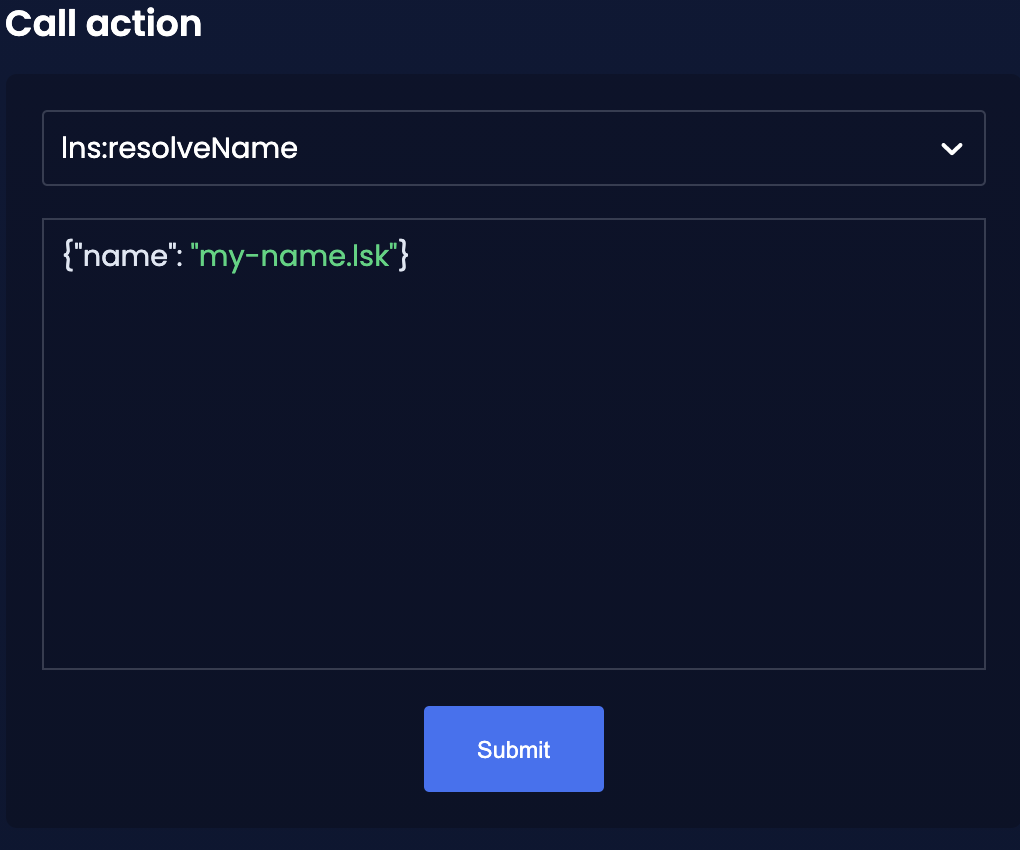
Task: Click the lns:resolveName selected option text
Action: tap(179, 148)
